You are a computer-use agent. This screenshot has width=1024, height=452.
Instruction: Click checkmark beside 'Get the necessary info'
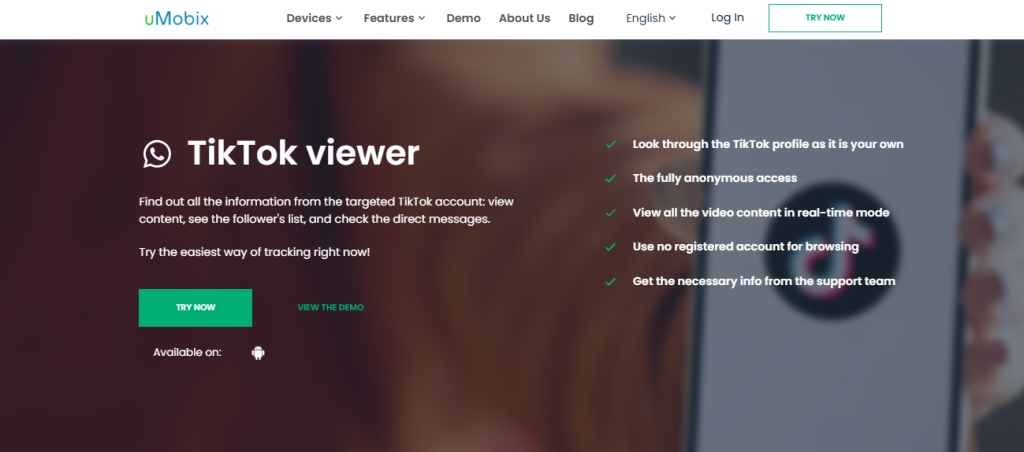(610, 281)
